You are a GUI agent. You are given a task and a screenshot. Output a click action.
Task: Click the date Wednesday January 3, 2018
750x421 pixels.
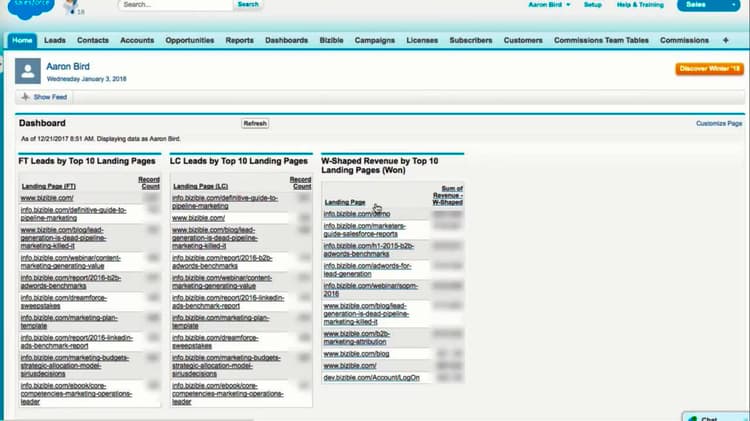coord(87,79)
